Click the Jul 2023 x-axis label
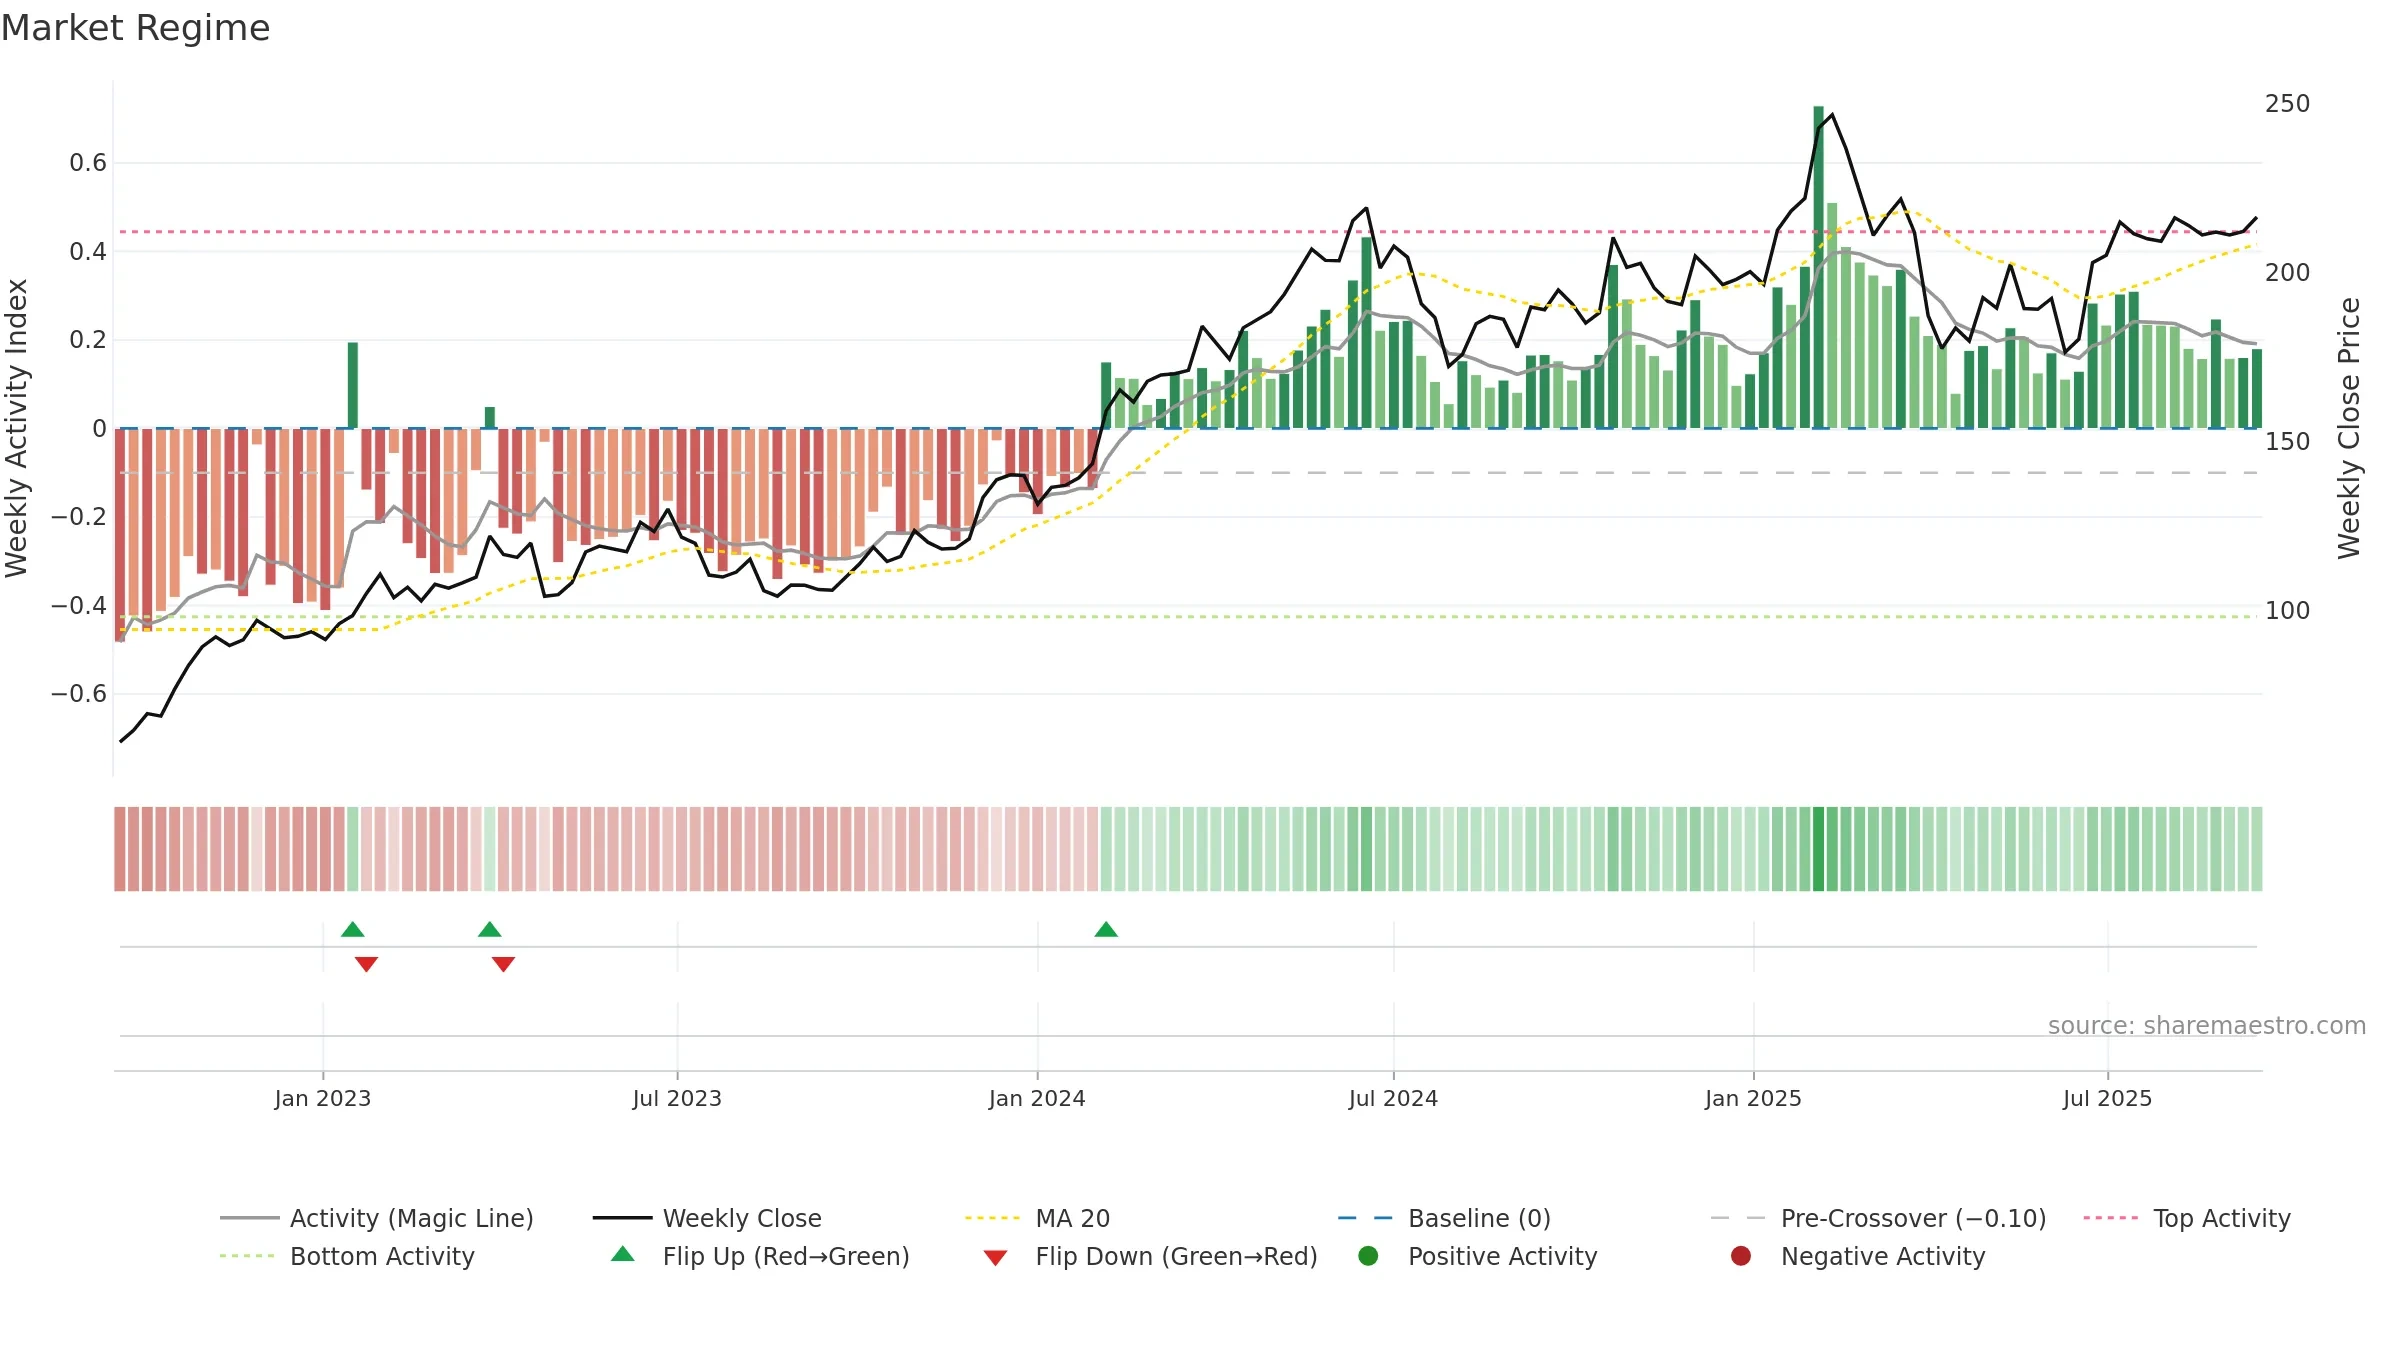2400x1350 pixels. pyautogui.click(x=677, y=1098)
